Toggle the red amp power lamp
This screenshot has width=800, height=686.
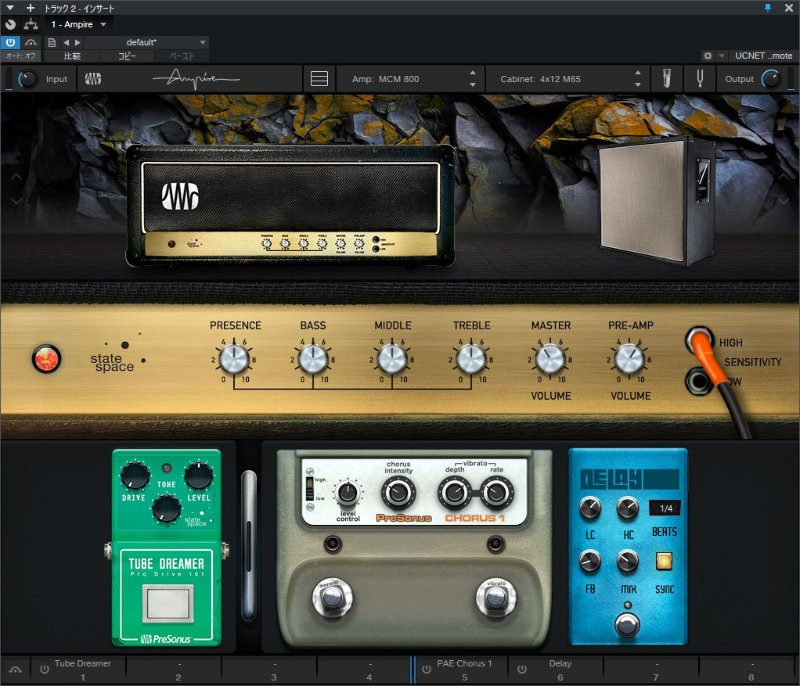[46, 359]
